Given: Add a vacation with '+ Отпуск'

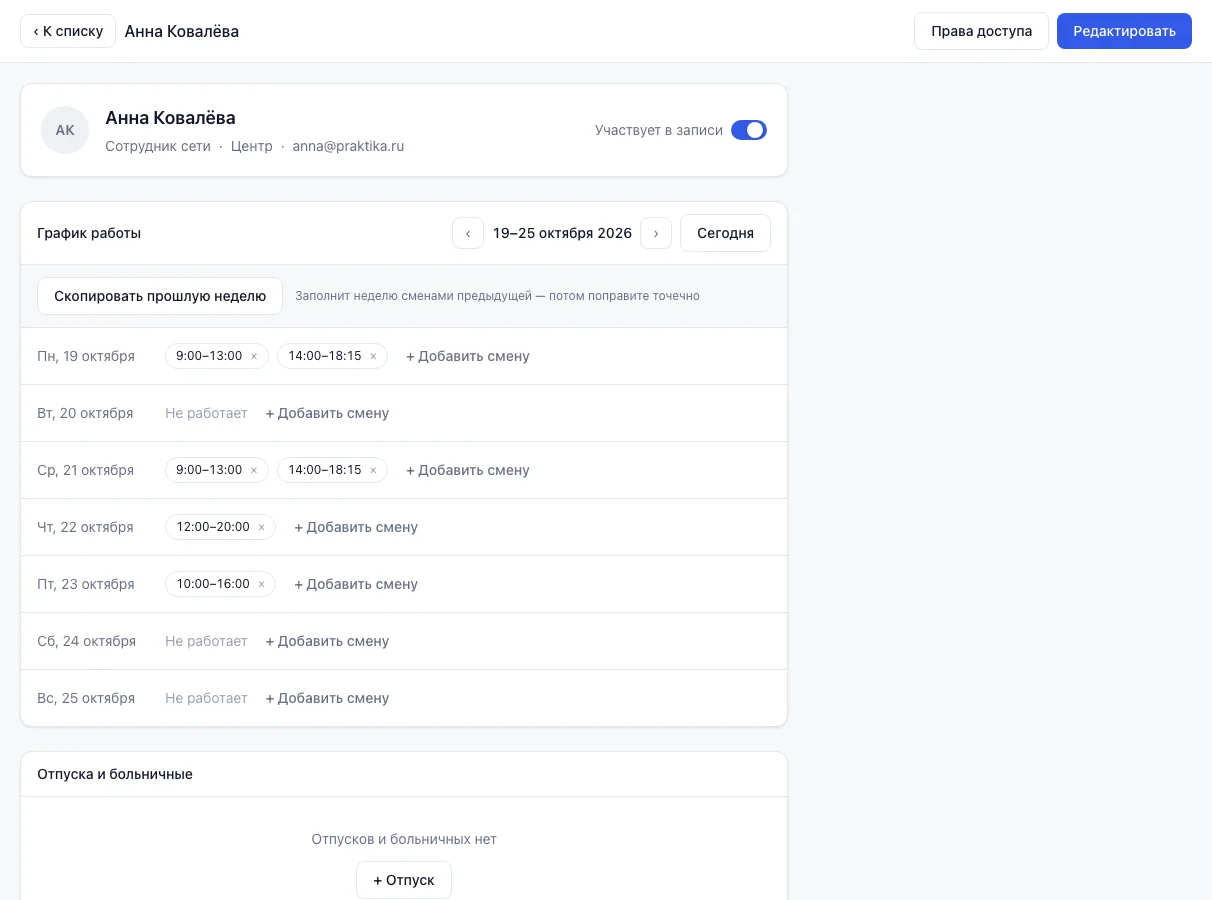Looking at the screenshot, I should pos(404,880).
